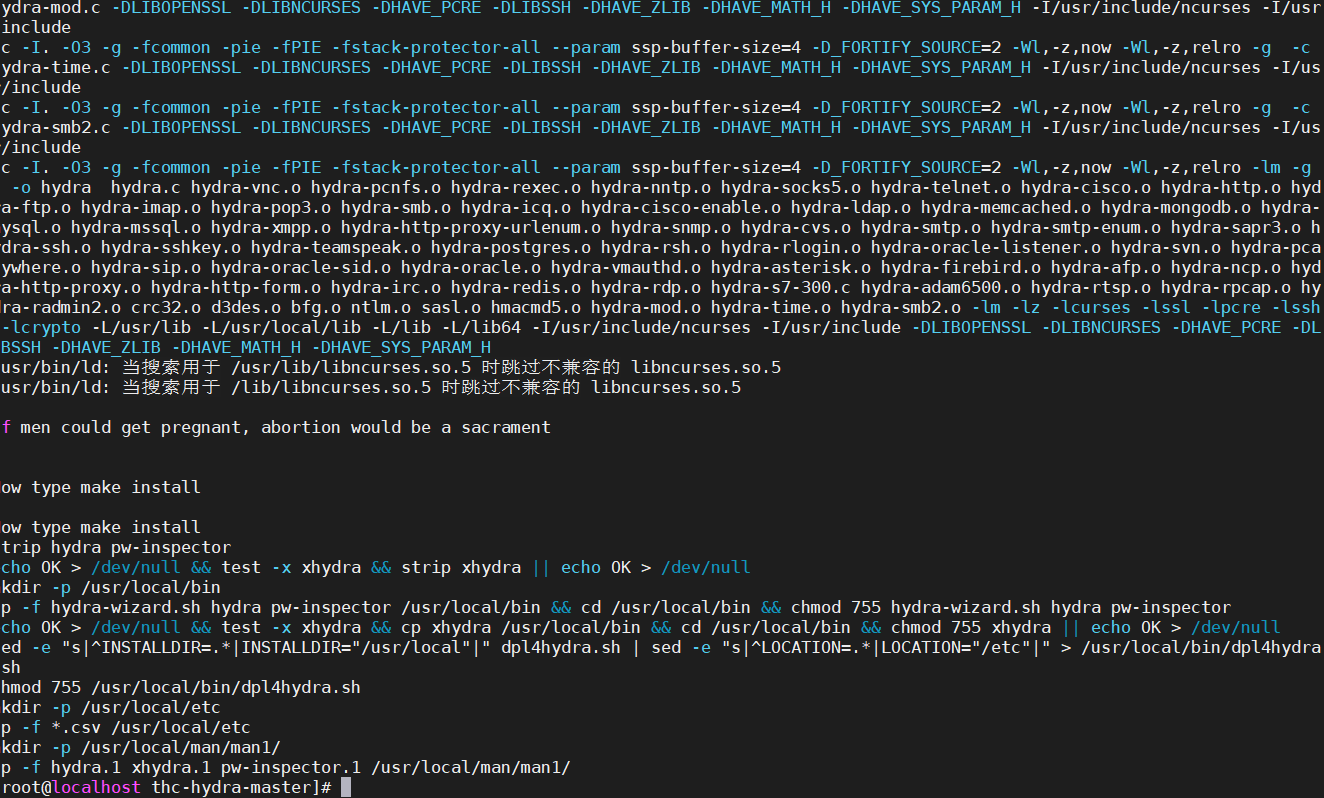
Task: Click 'hydra-redis.o' object file name
Action: [x=516, y=288]
